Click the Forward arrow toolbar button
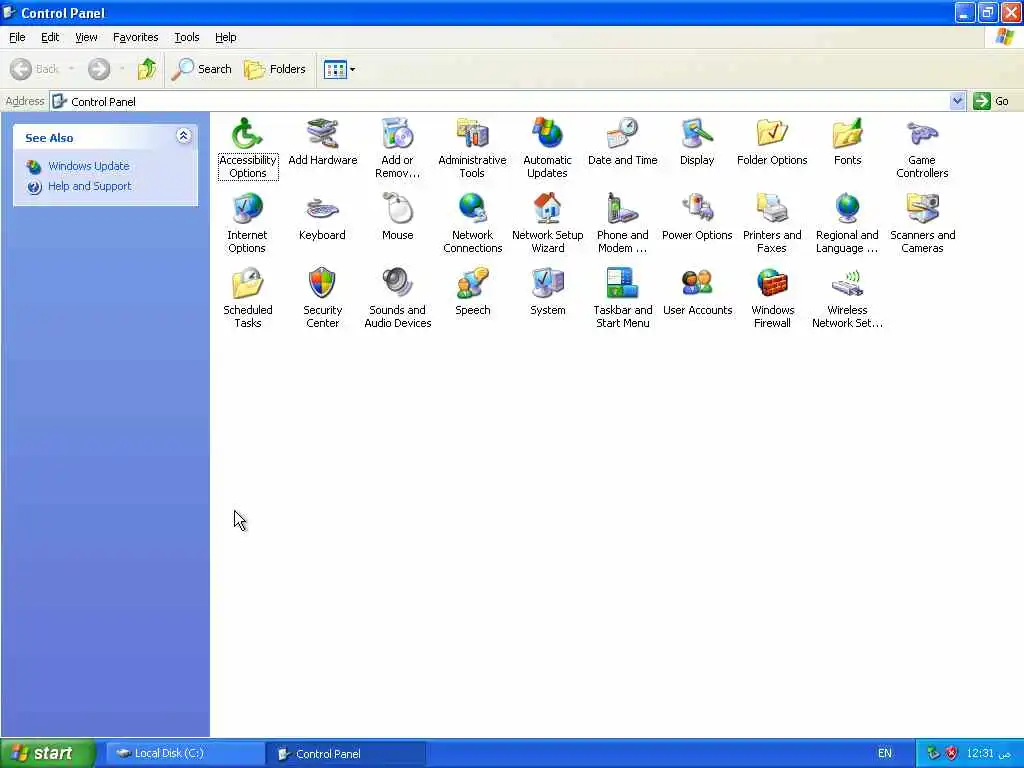The width and height of the screenshot is (1024, 768). (99, 69)
